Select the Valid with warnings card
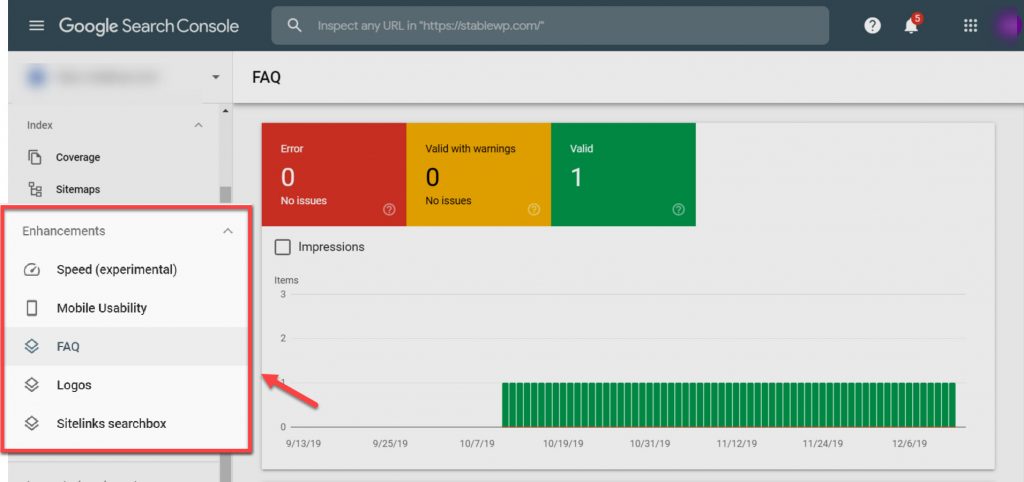Screen dimensions: 1024x482 479,174
